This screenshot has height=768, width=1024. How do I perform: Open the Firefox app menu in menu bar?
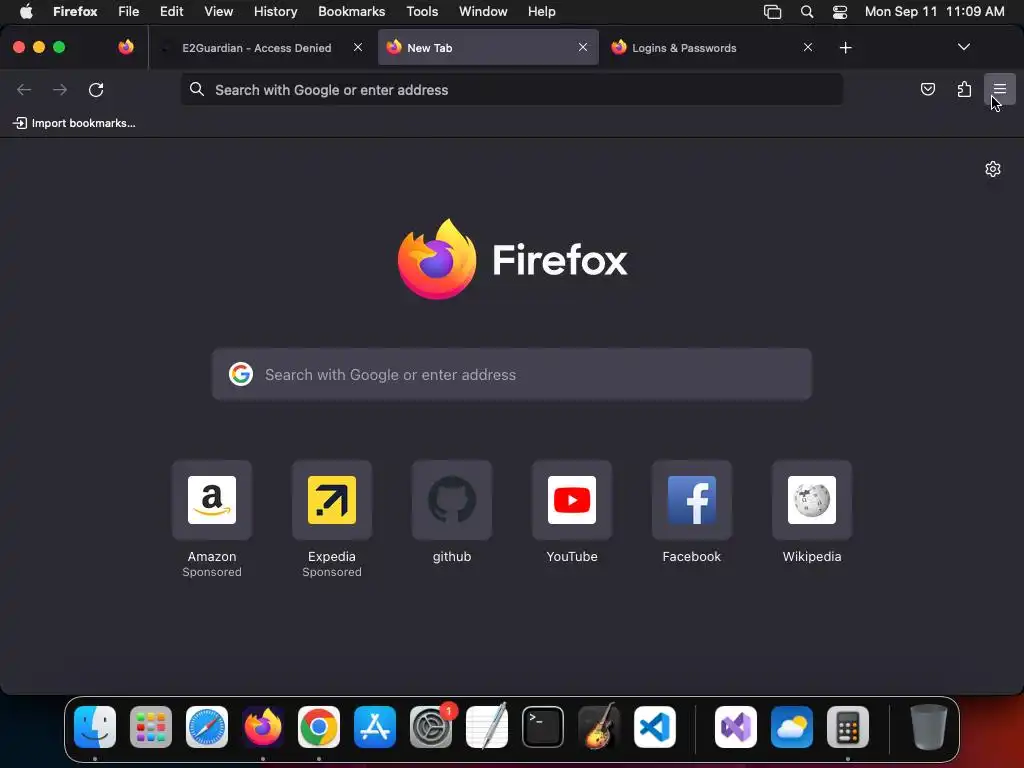click(x=75, y=11)
